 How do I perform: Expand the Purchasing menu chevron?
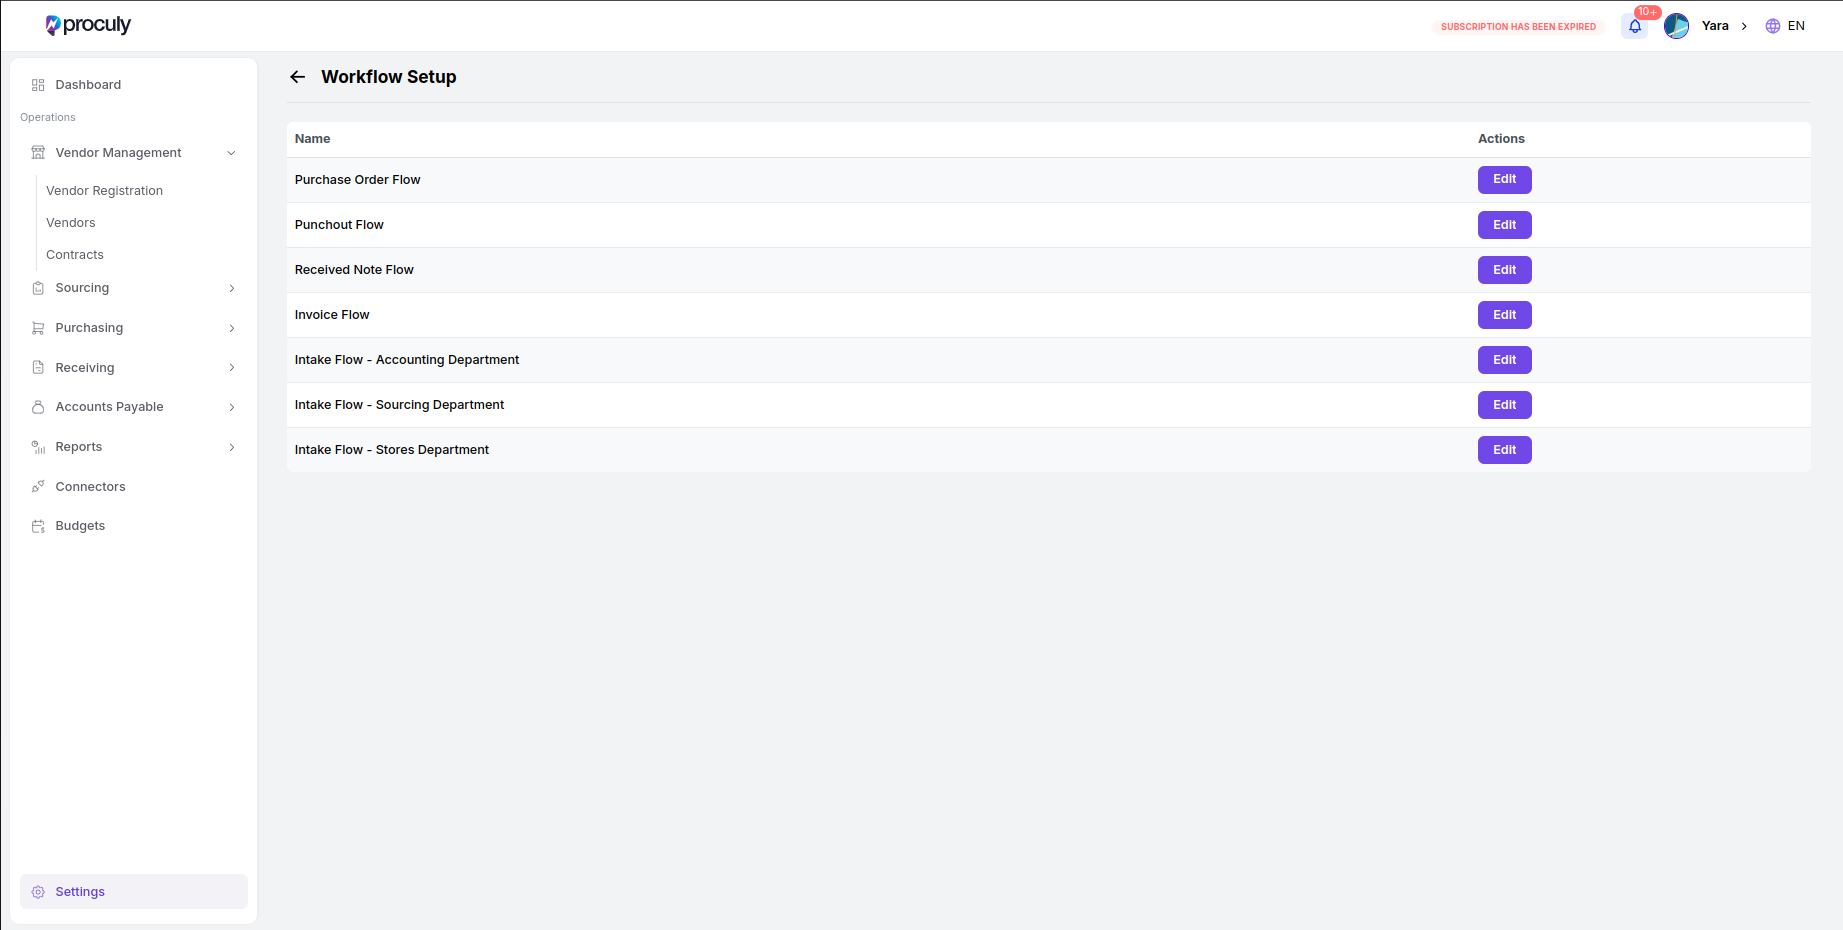tap(231, 328)
